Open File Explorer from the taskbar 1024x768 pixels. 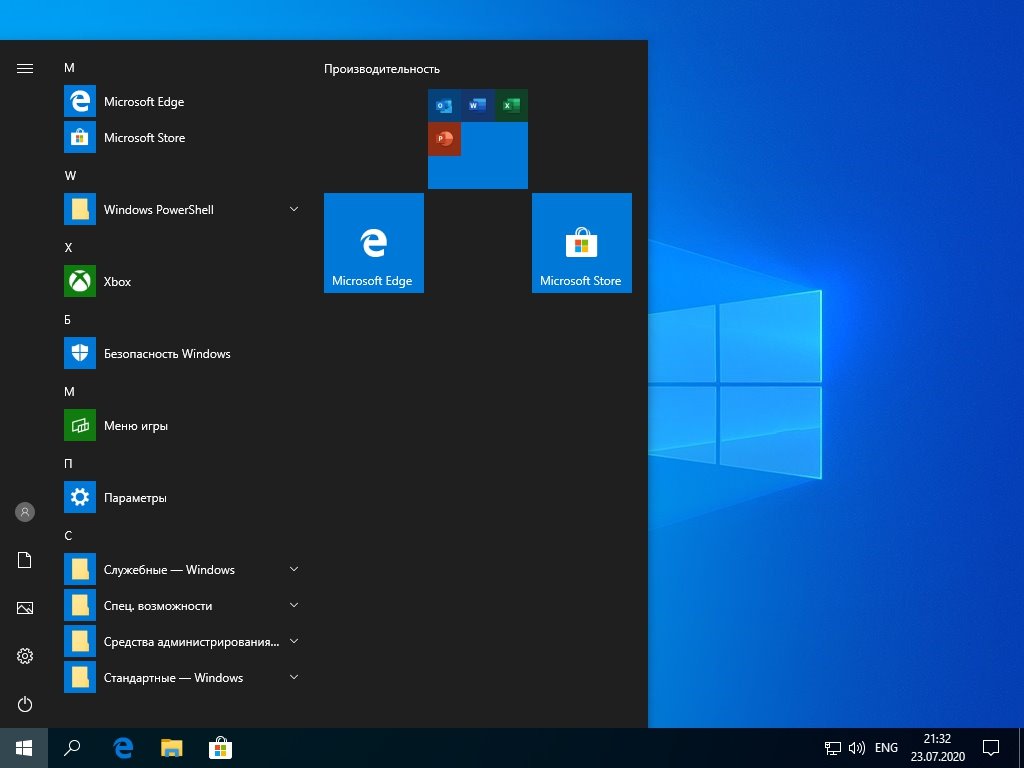point(172,748)
